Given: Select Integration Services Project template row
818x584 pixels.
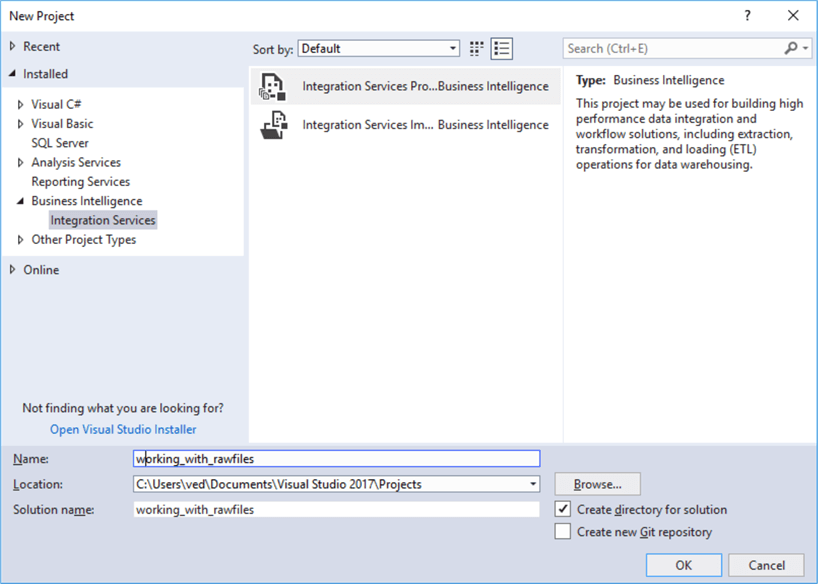Looking at the screenshot, I should click(405, 87).
